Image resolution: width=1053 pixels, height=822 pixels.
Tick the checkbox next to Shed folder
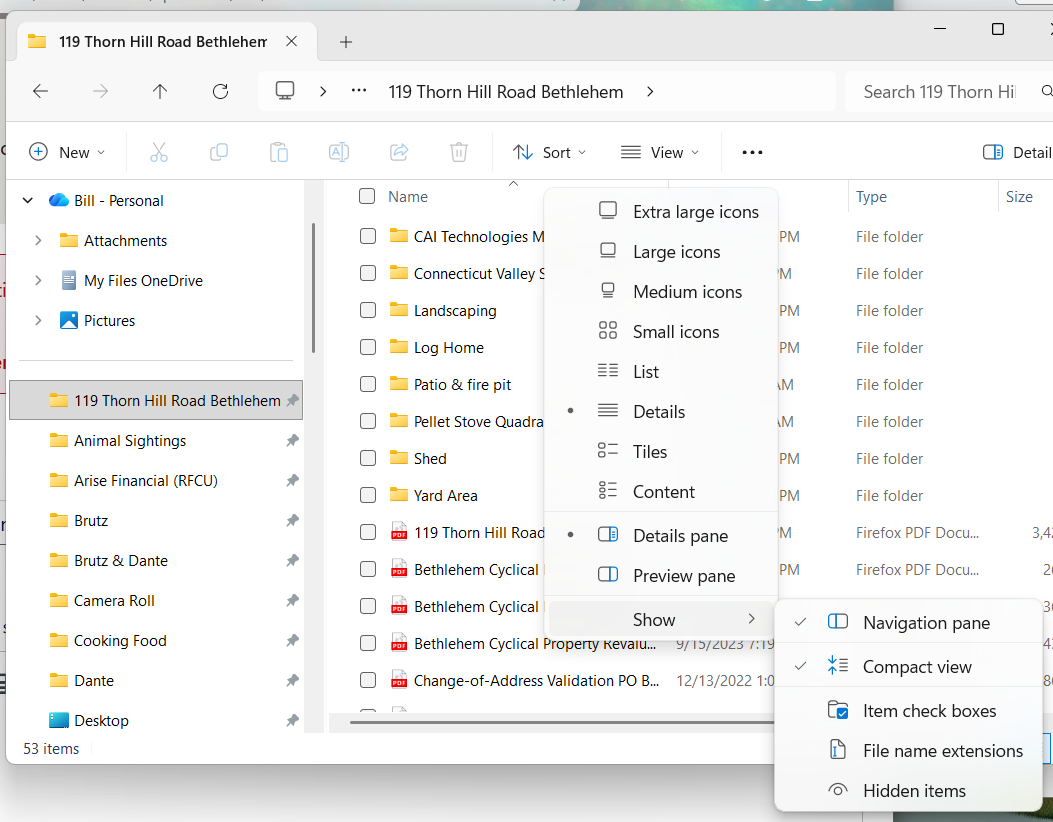(367, 458)
